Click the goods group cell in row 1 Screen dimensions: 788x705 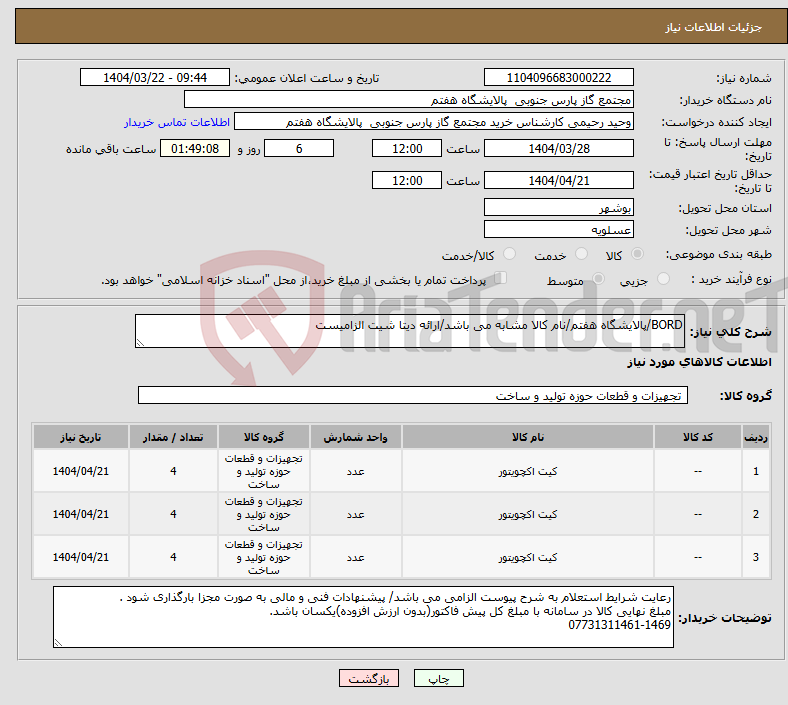pos(264,471)
